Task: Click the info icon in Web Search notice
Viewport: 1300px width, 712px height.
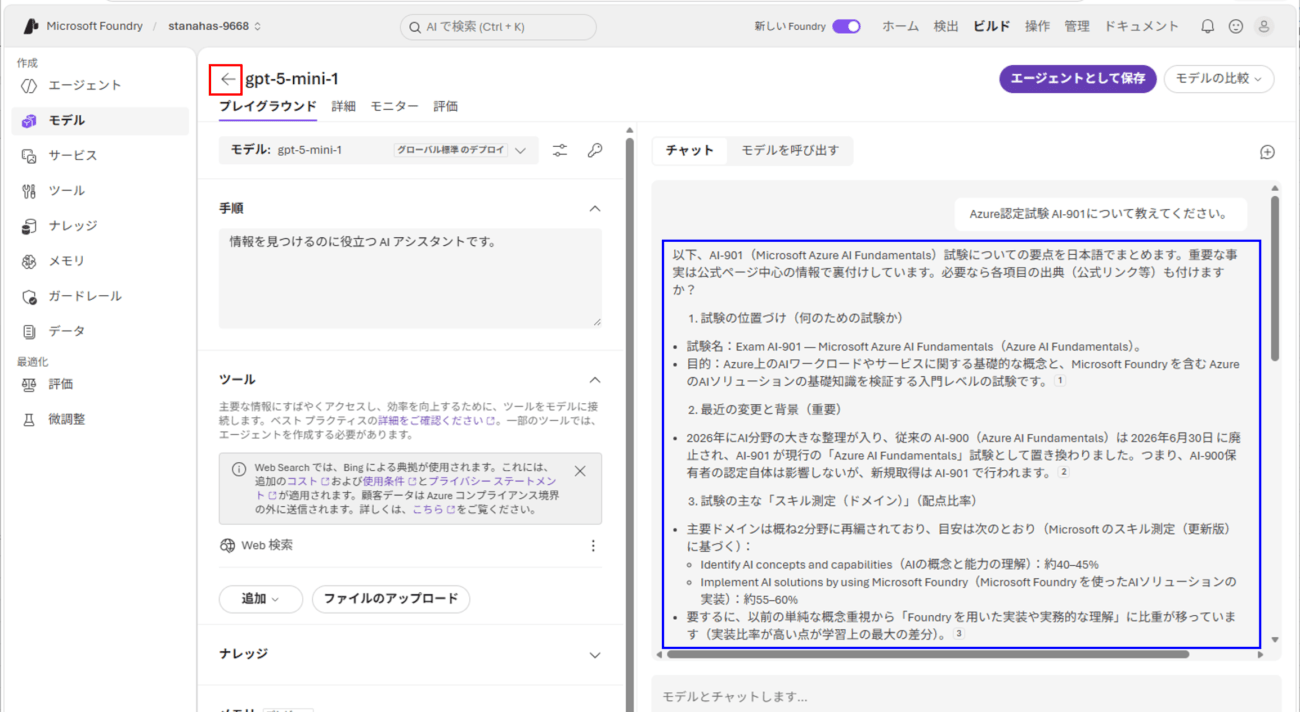Action: pos(238,469)
